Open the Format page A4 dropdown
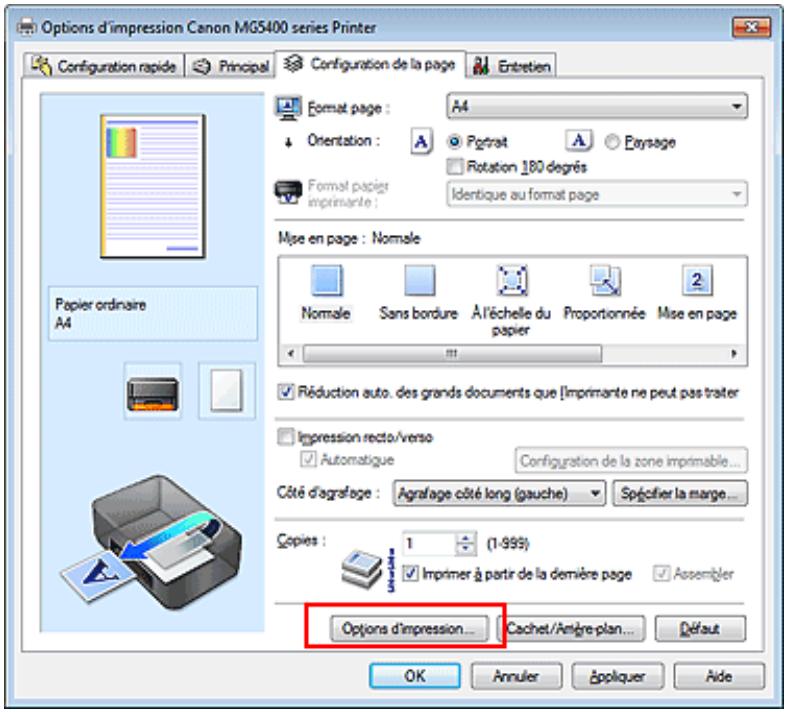This screenshot has width=787, height=712. point(596,106)
